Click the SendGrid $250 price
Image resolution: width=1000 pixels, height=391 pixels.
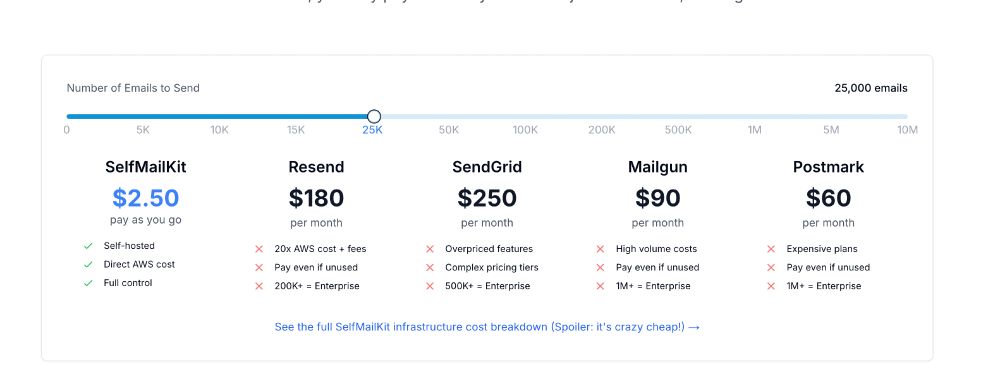[487, 198]
